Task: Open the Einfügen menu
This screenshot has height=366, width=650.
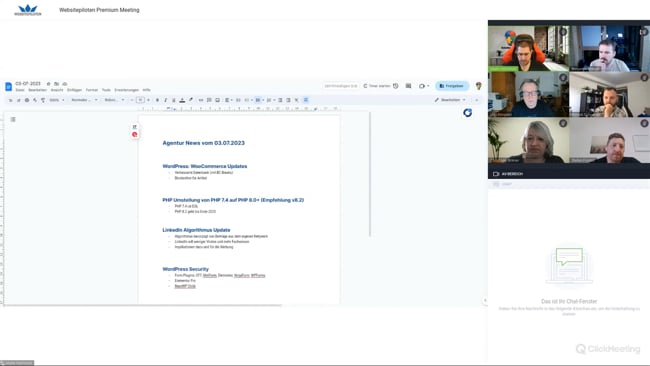Action: tap(74, 90)
